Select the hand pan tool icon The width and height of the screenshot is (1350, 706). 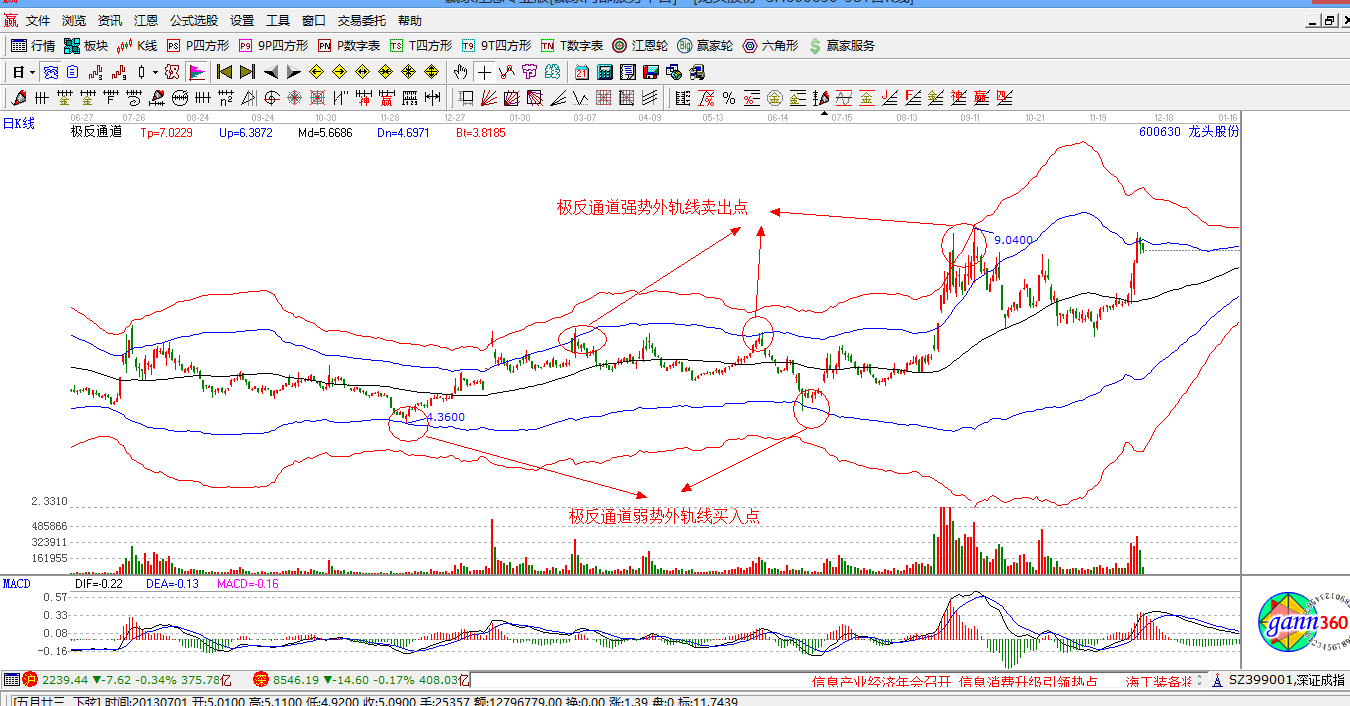coord(461,72)
